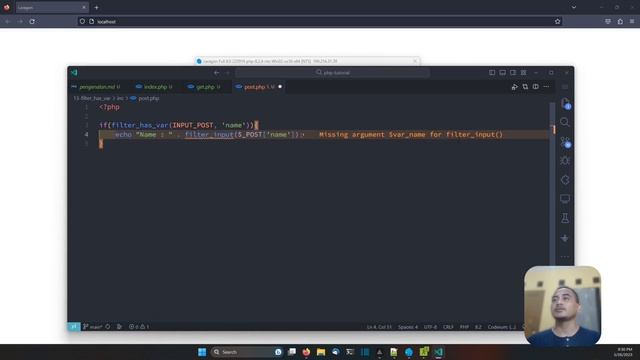
Task: Open the Firefox extensions puzzle icon
Action: click(620, 21)
